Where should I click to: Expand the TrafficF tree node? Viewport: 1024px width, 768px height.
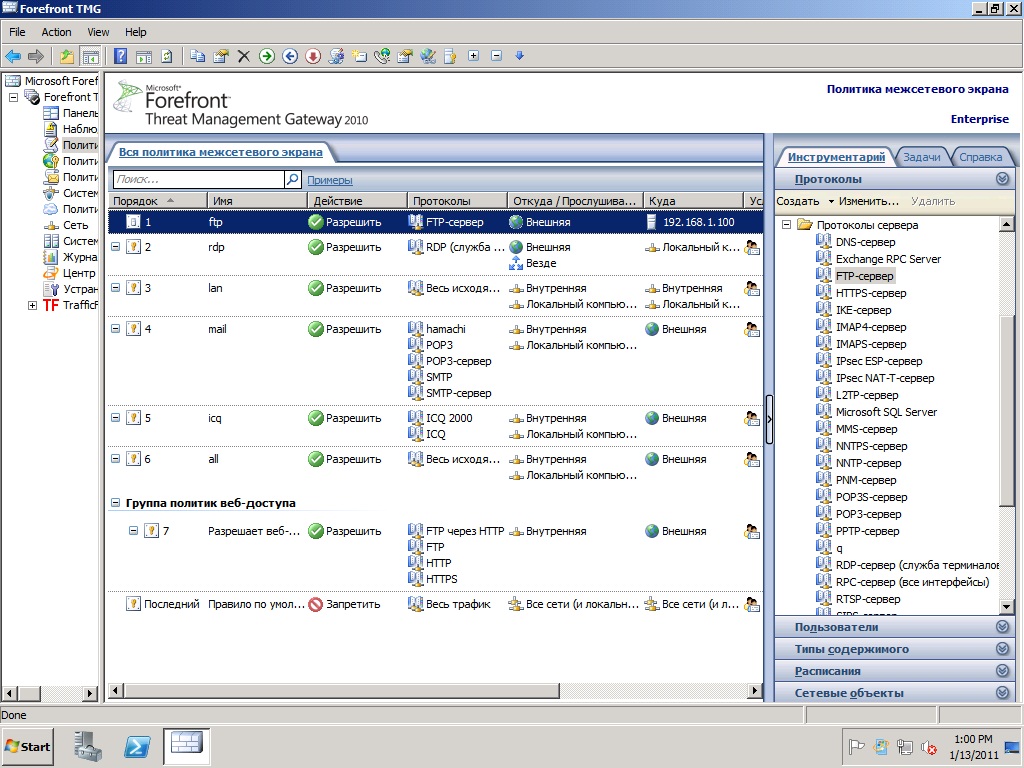pyautogui.click(x=32, y=305)
